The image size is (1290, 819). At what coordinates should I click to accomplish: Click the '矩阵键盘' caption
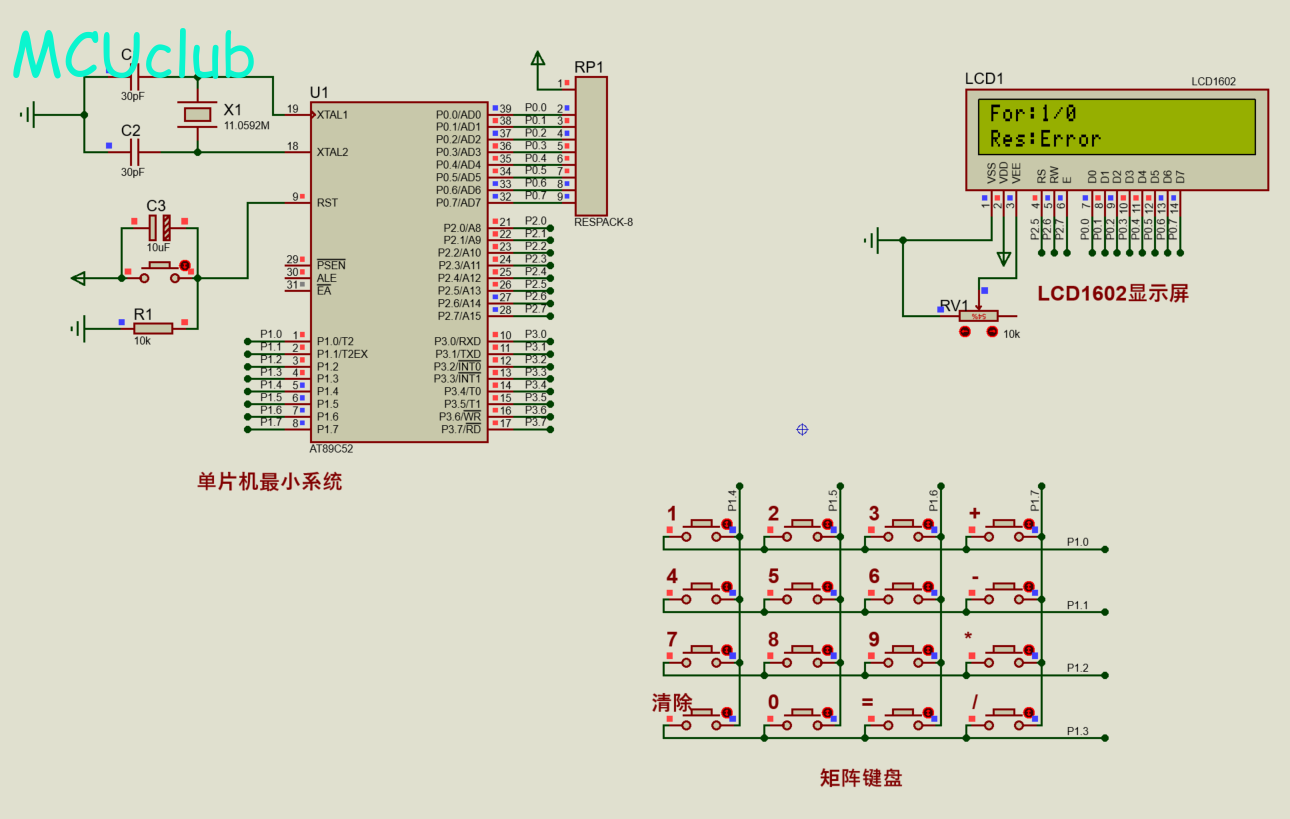point(861,777)
